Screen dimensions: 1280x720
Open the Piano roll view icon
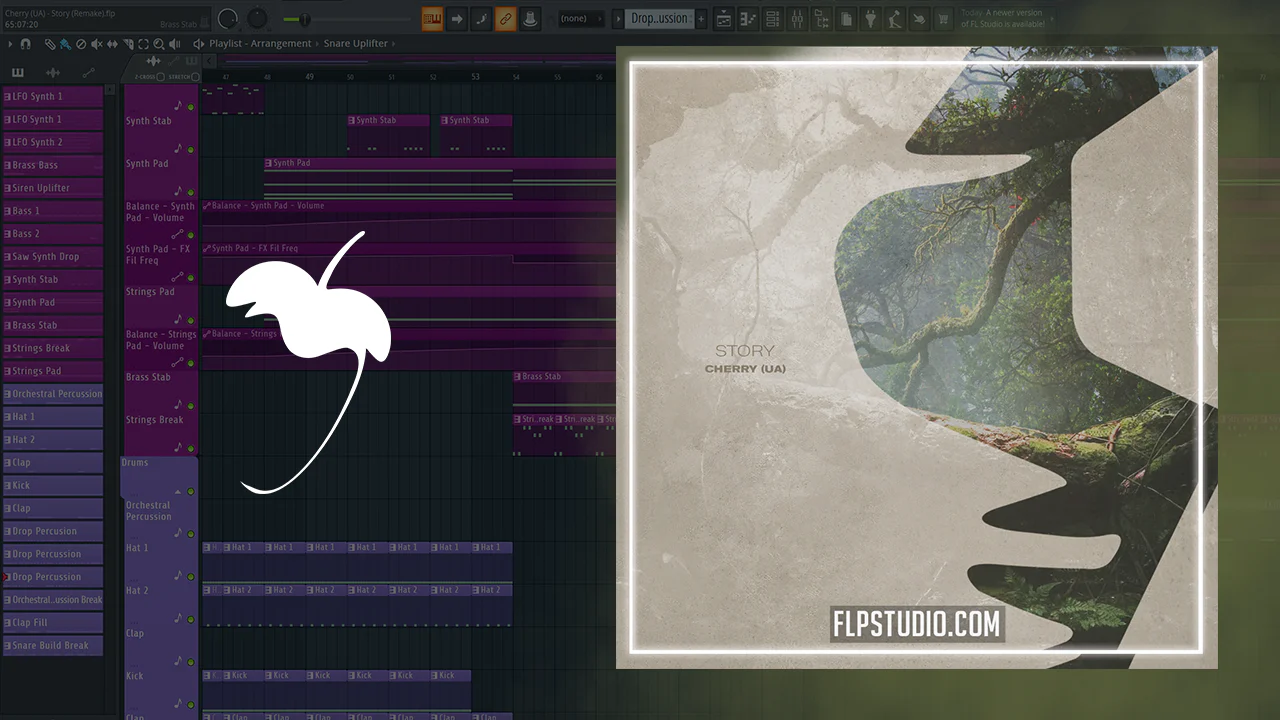pyautogui.click(x=748, y=18)
